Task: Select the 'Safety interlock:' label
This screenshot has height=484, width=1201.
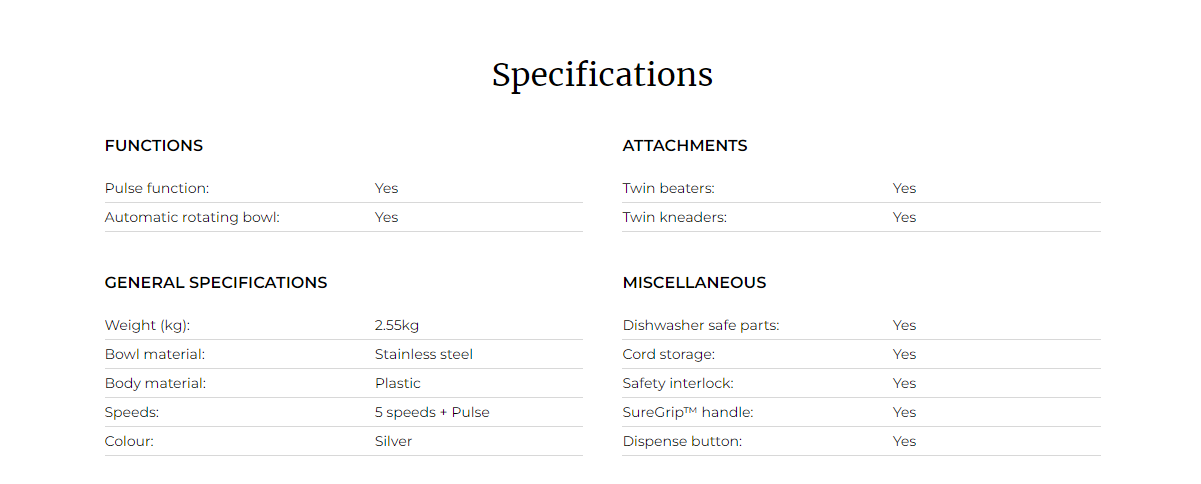Action: click(678, 383)
